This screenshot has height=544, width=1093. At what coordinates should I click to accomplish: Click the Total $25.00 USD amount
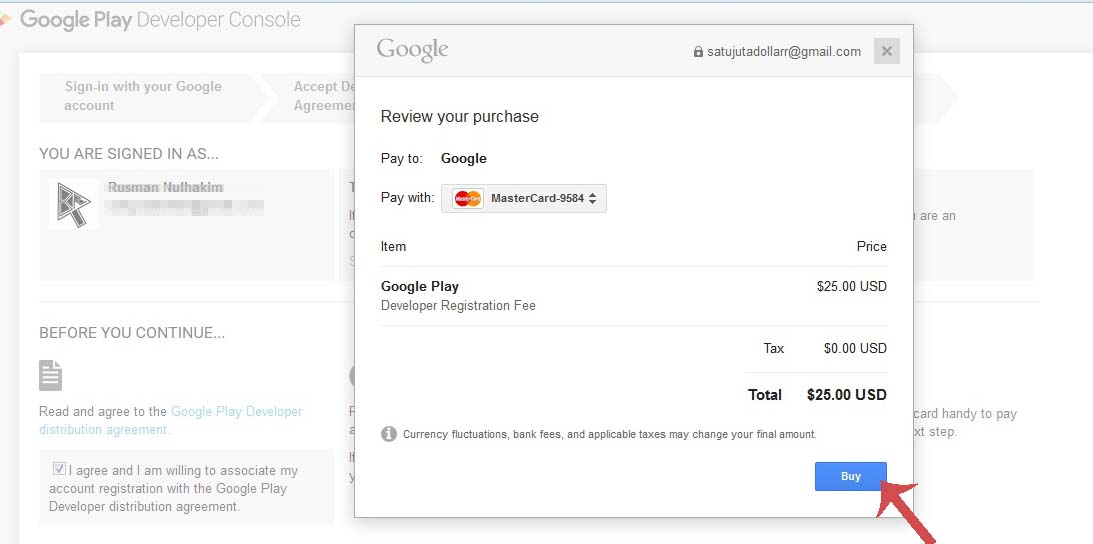(846, 395)
